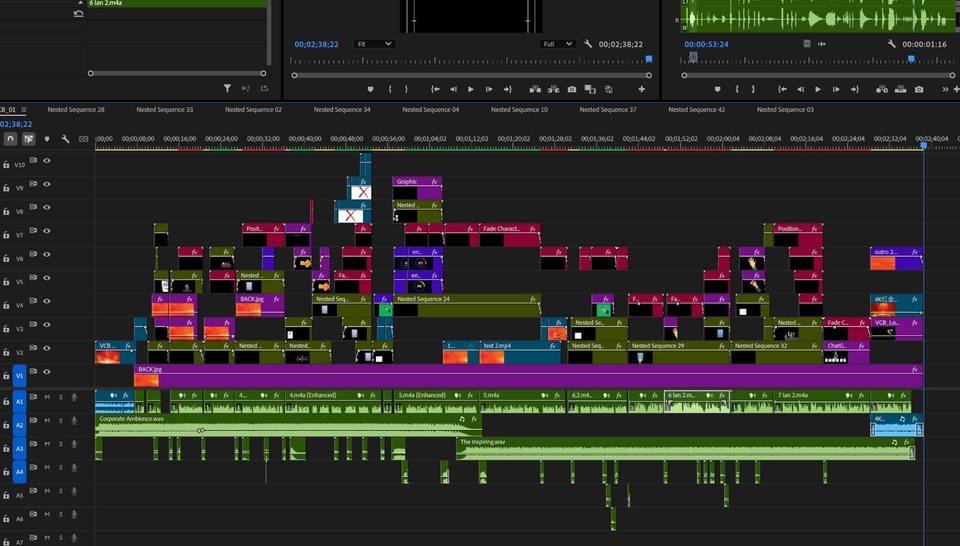Hide track V9 using its eye icon
Viewport: 960px width, 546px height.
pyautogui.click(x=47, y=186)
